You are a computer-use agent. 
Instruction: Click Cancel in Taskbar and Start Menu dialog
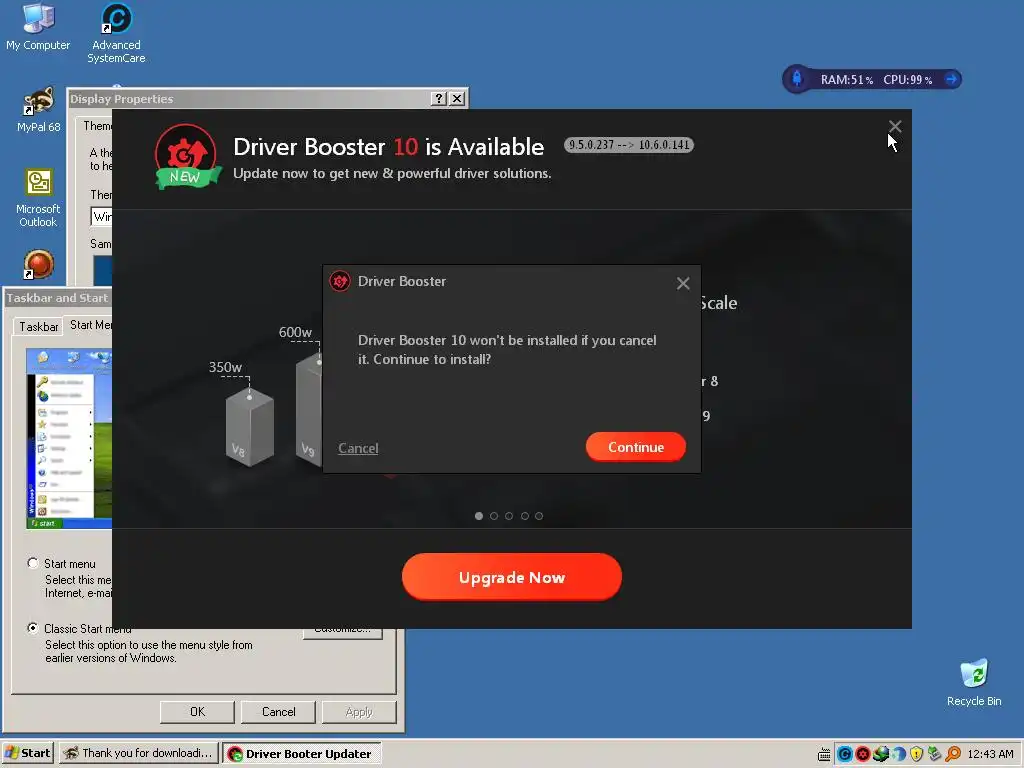pyautogui.click(x=278, y=712)
